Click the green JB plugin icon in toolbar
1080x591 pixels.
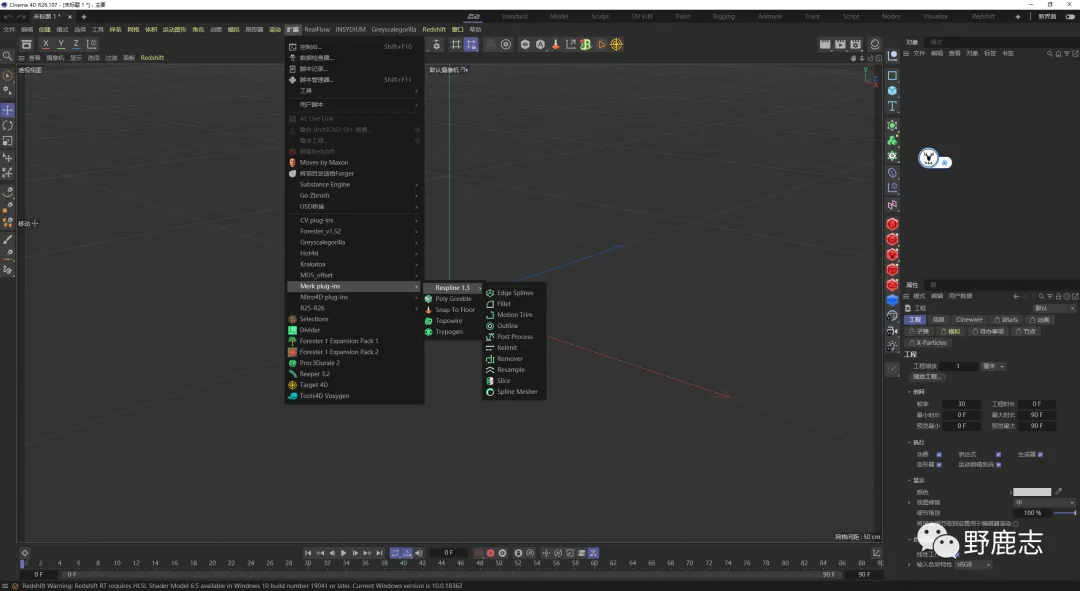click(585, 44)
